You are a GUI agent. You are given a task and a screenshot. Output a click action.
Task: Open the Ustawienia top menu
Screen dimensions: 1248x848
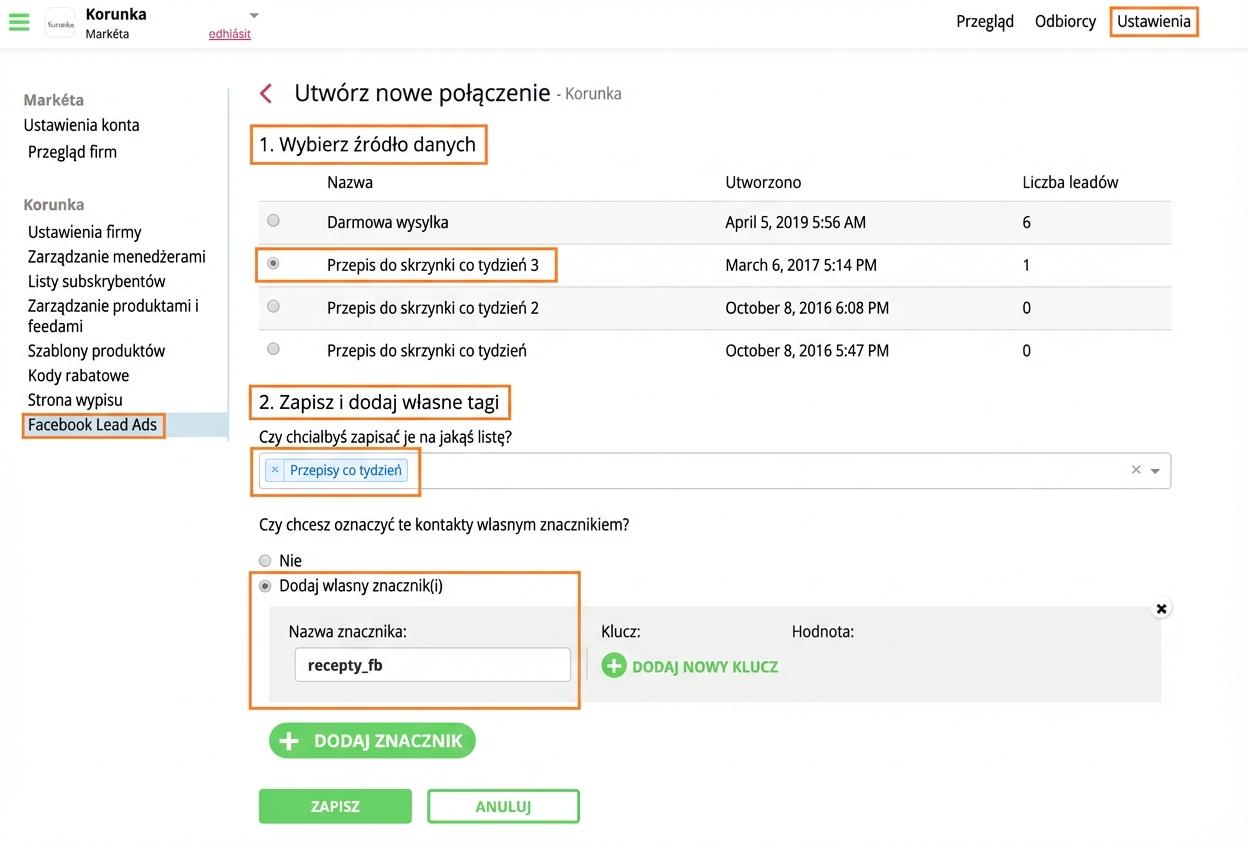click(x=1154, y=21)
